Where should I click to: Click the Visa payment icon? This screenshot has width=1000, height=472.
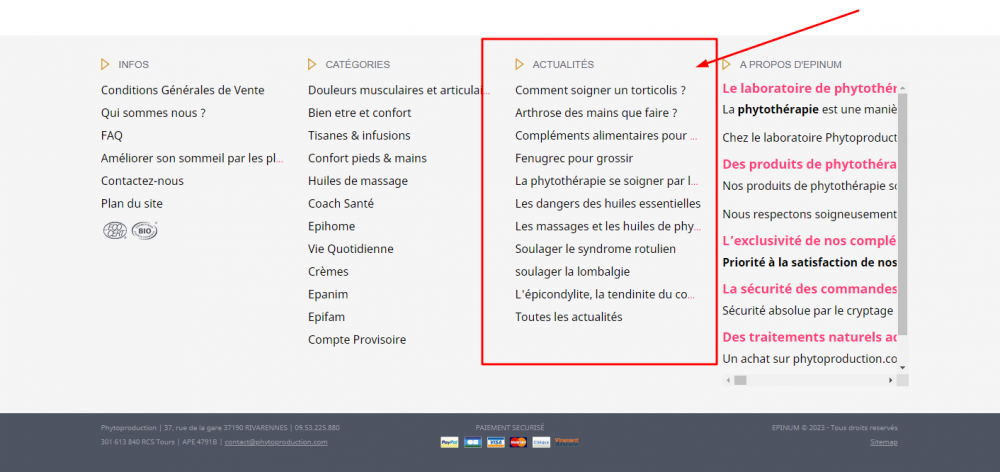click(x=496, y=442)
